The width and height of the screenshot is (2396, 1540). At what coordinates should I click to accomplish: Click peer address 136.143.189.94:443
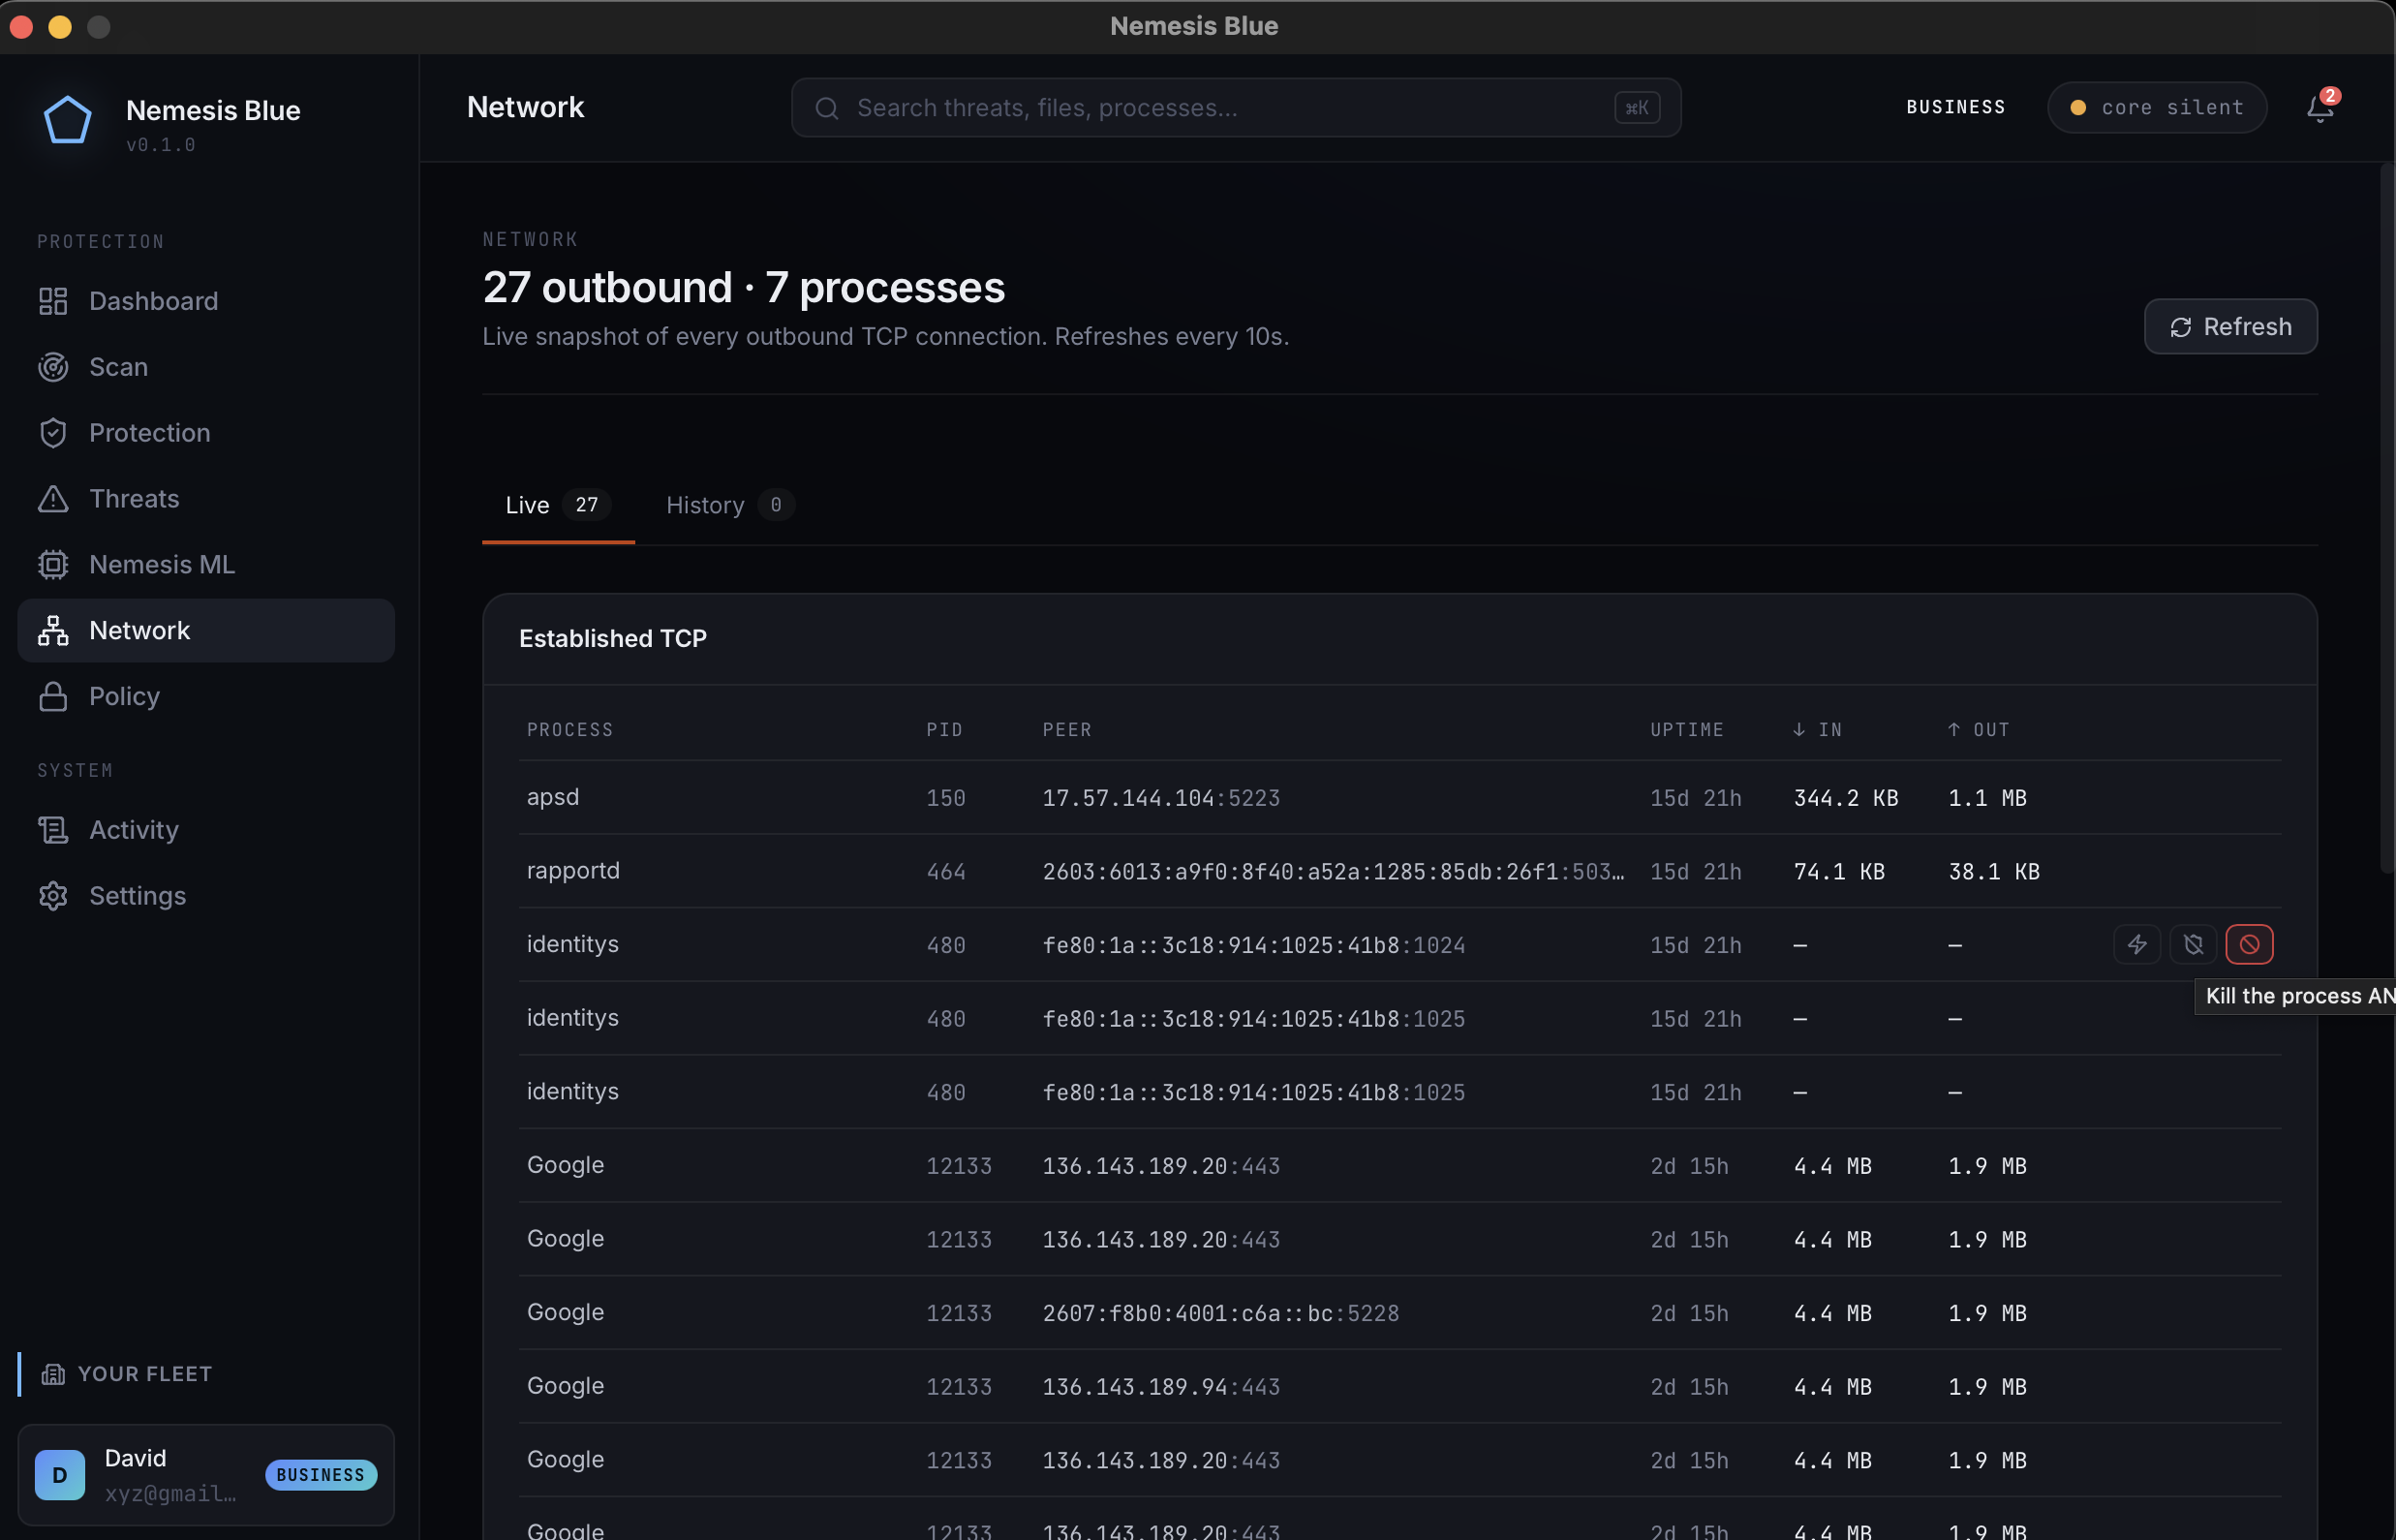coord(1161,1387)
